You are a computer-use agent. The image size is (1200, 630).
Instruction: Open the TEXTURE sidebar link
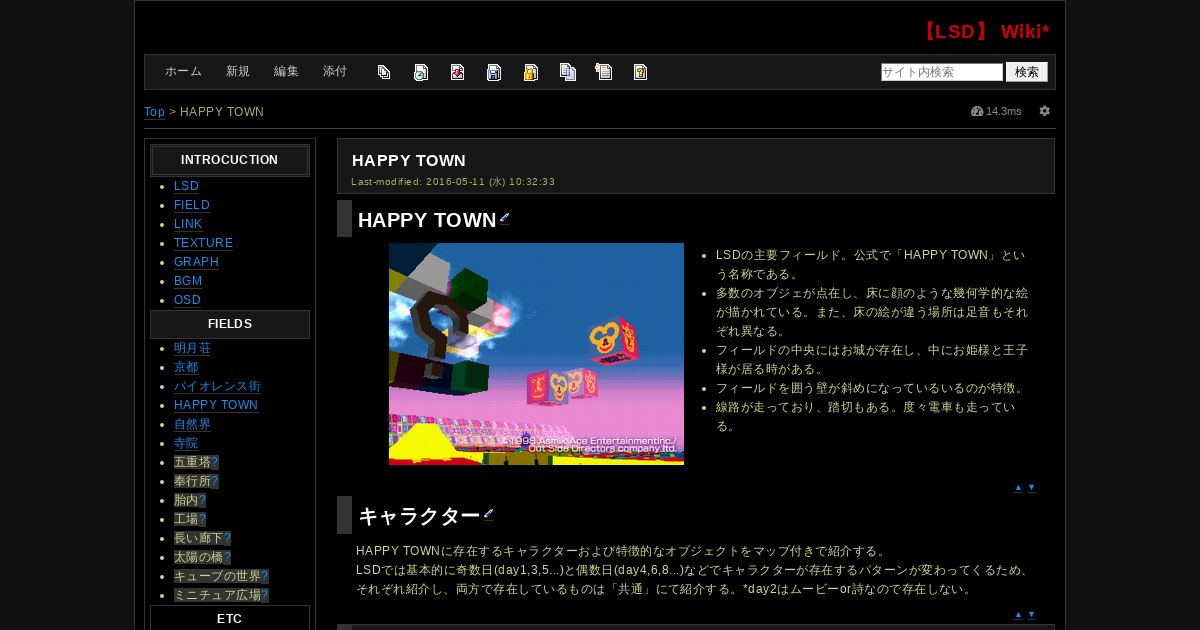(x=203, y=243)
